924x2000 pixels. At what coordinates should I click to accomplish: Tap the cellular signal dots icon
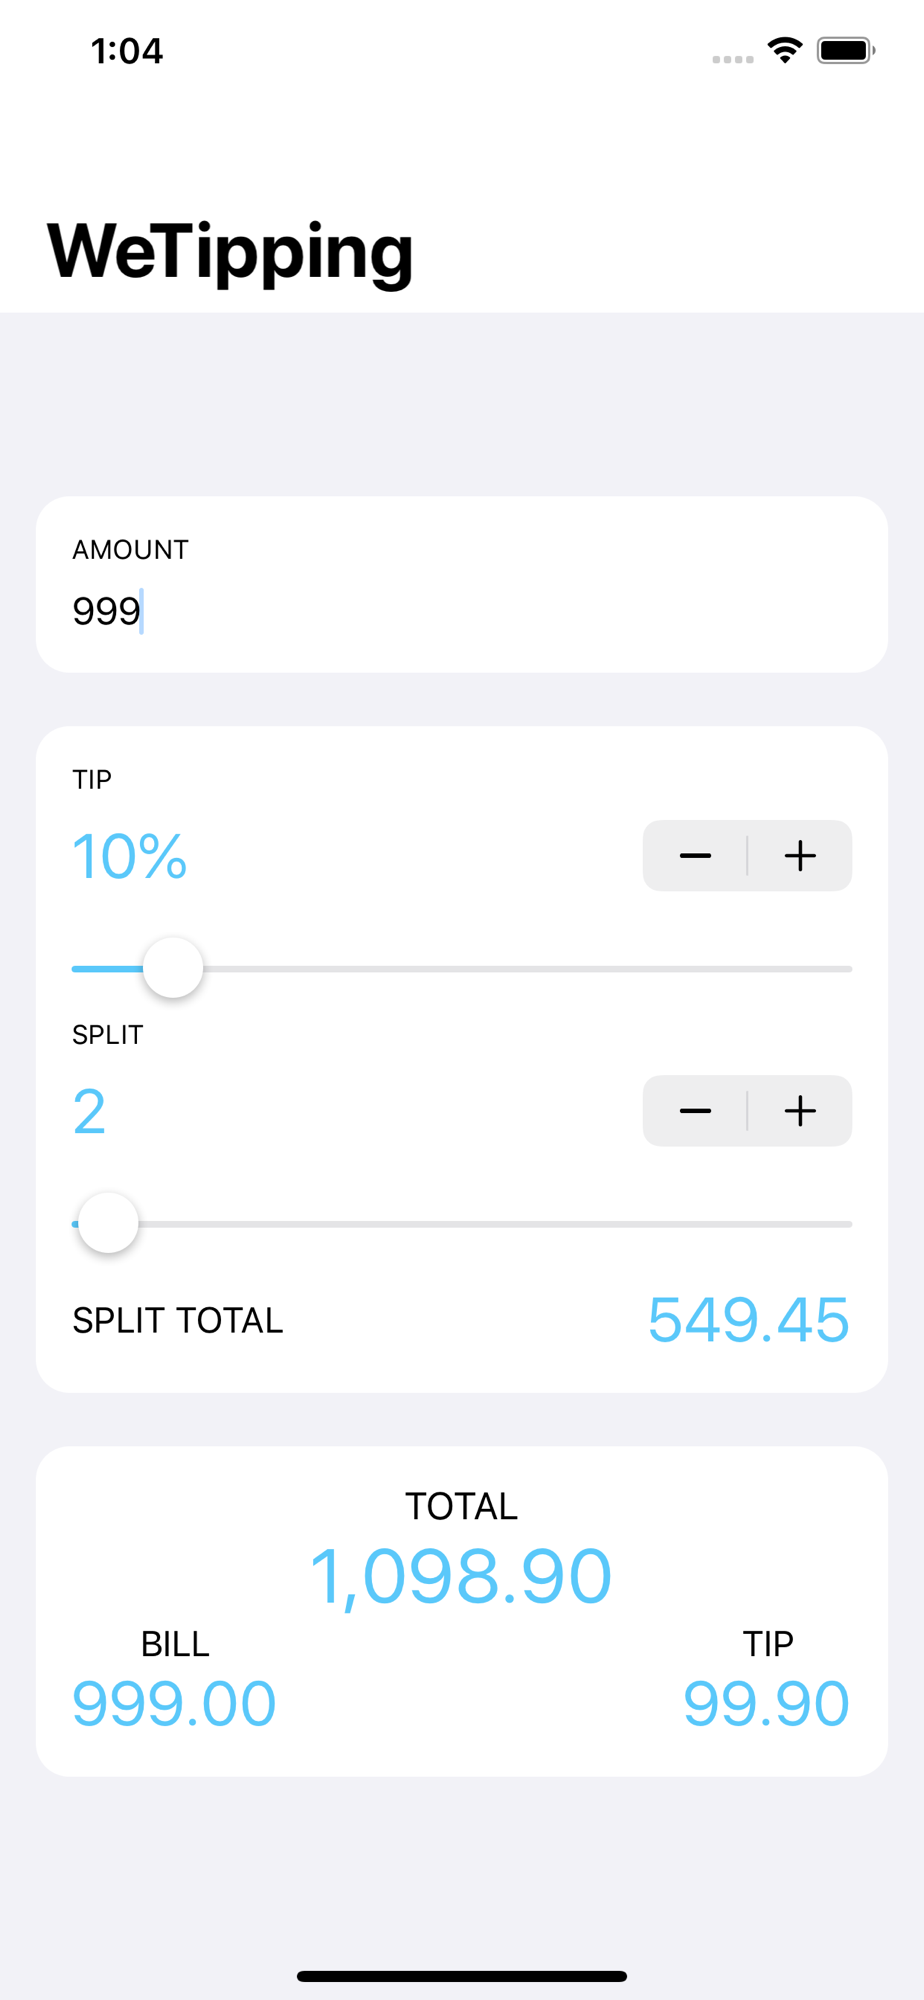[733, 60]
